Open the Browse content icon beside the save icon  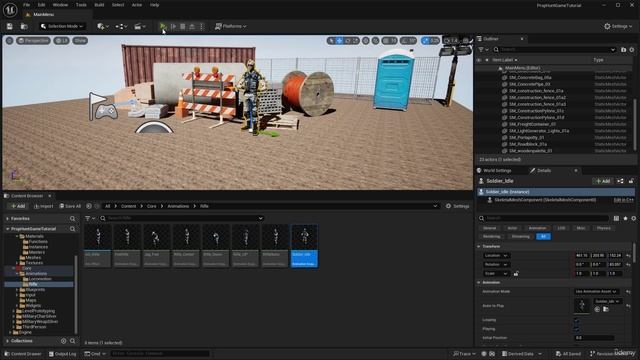pos(24,26)
